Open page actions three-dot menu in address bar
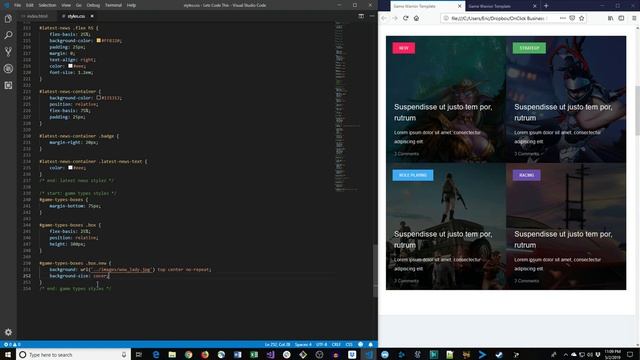 [x=562, y=18]
